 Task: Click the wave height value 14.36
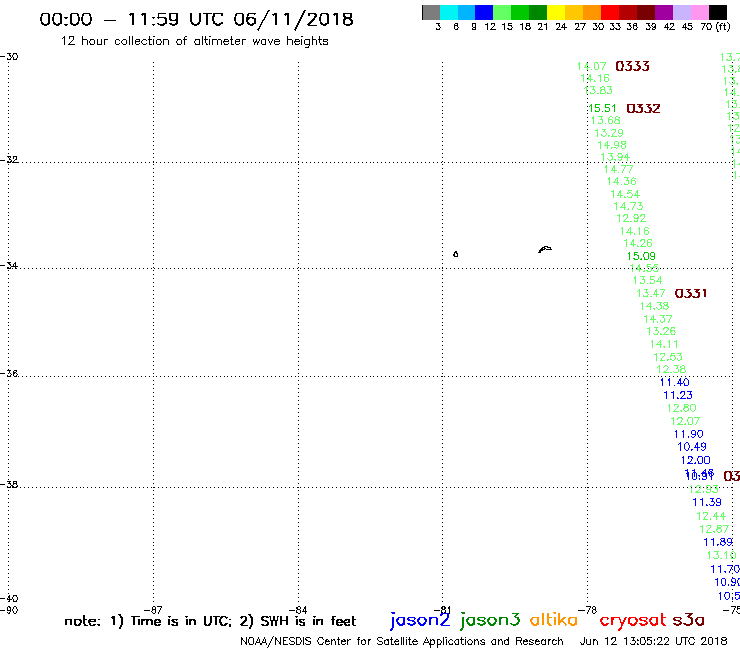click(622, 182)
